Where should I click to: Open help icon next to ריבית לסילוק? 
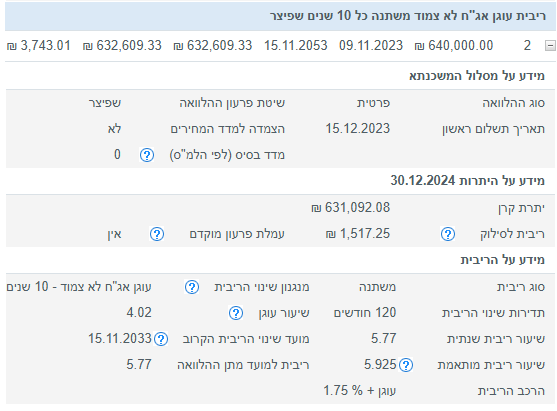pyautogui.click(x=448, y=234)
